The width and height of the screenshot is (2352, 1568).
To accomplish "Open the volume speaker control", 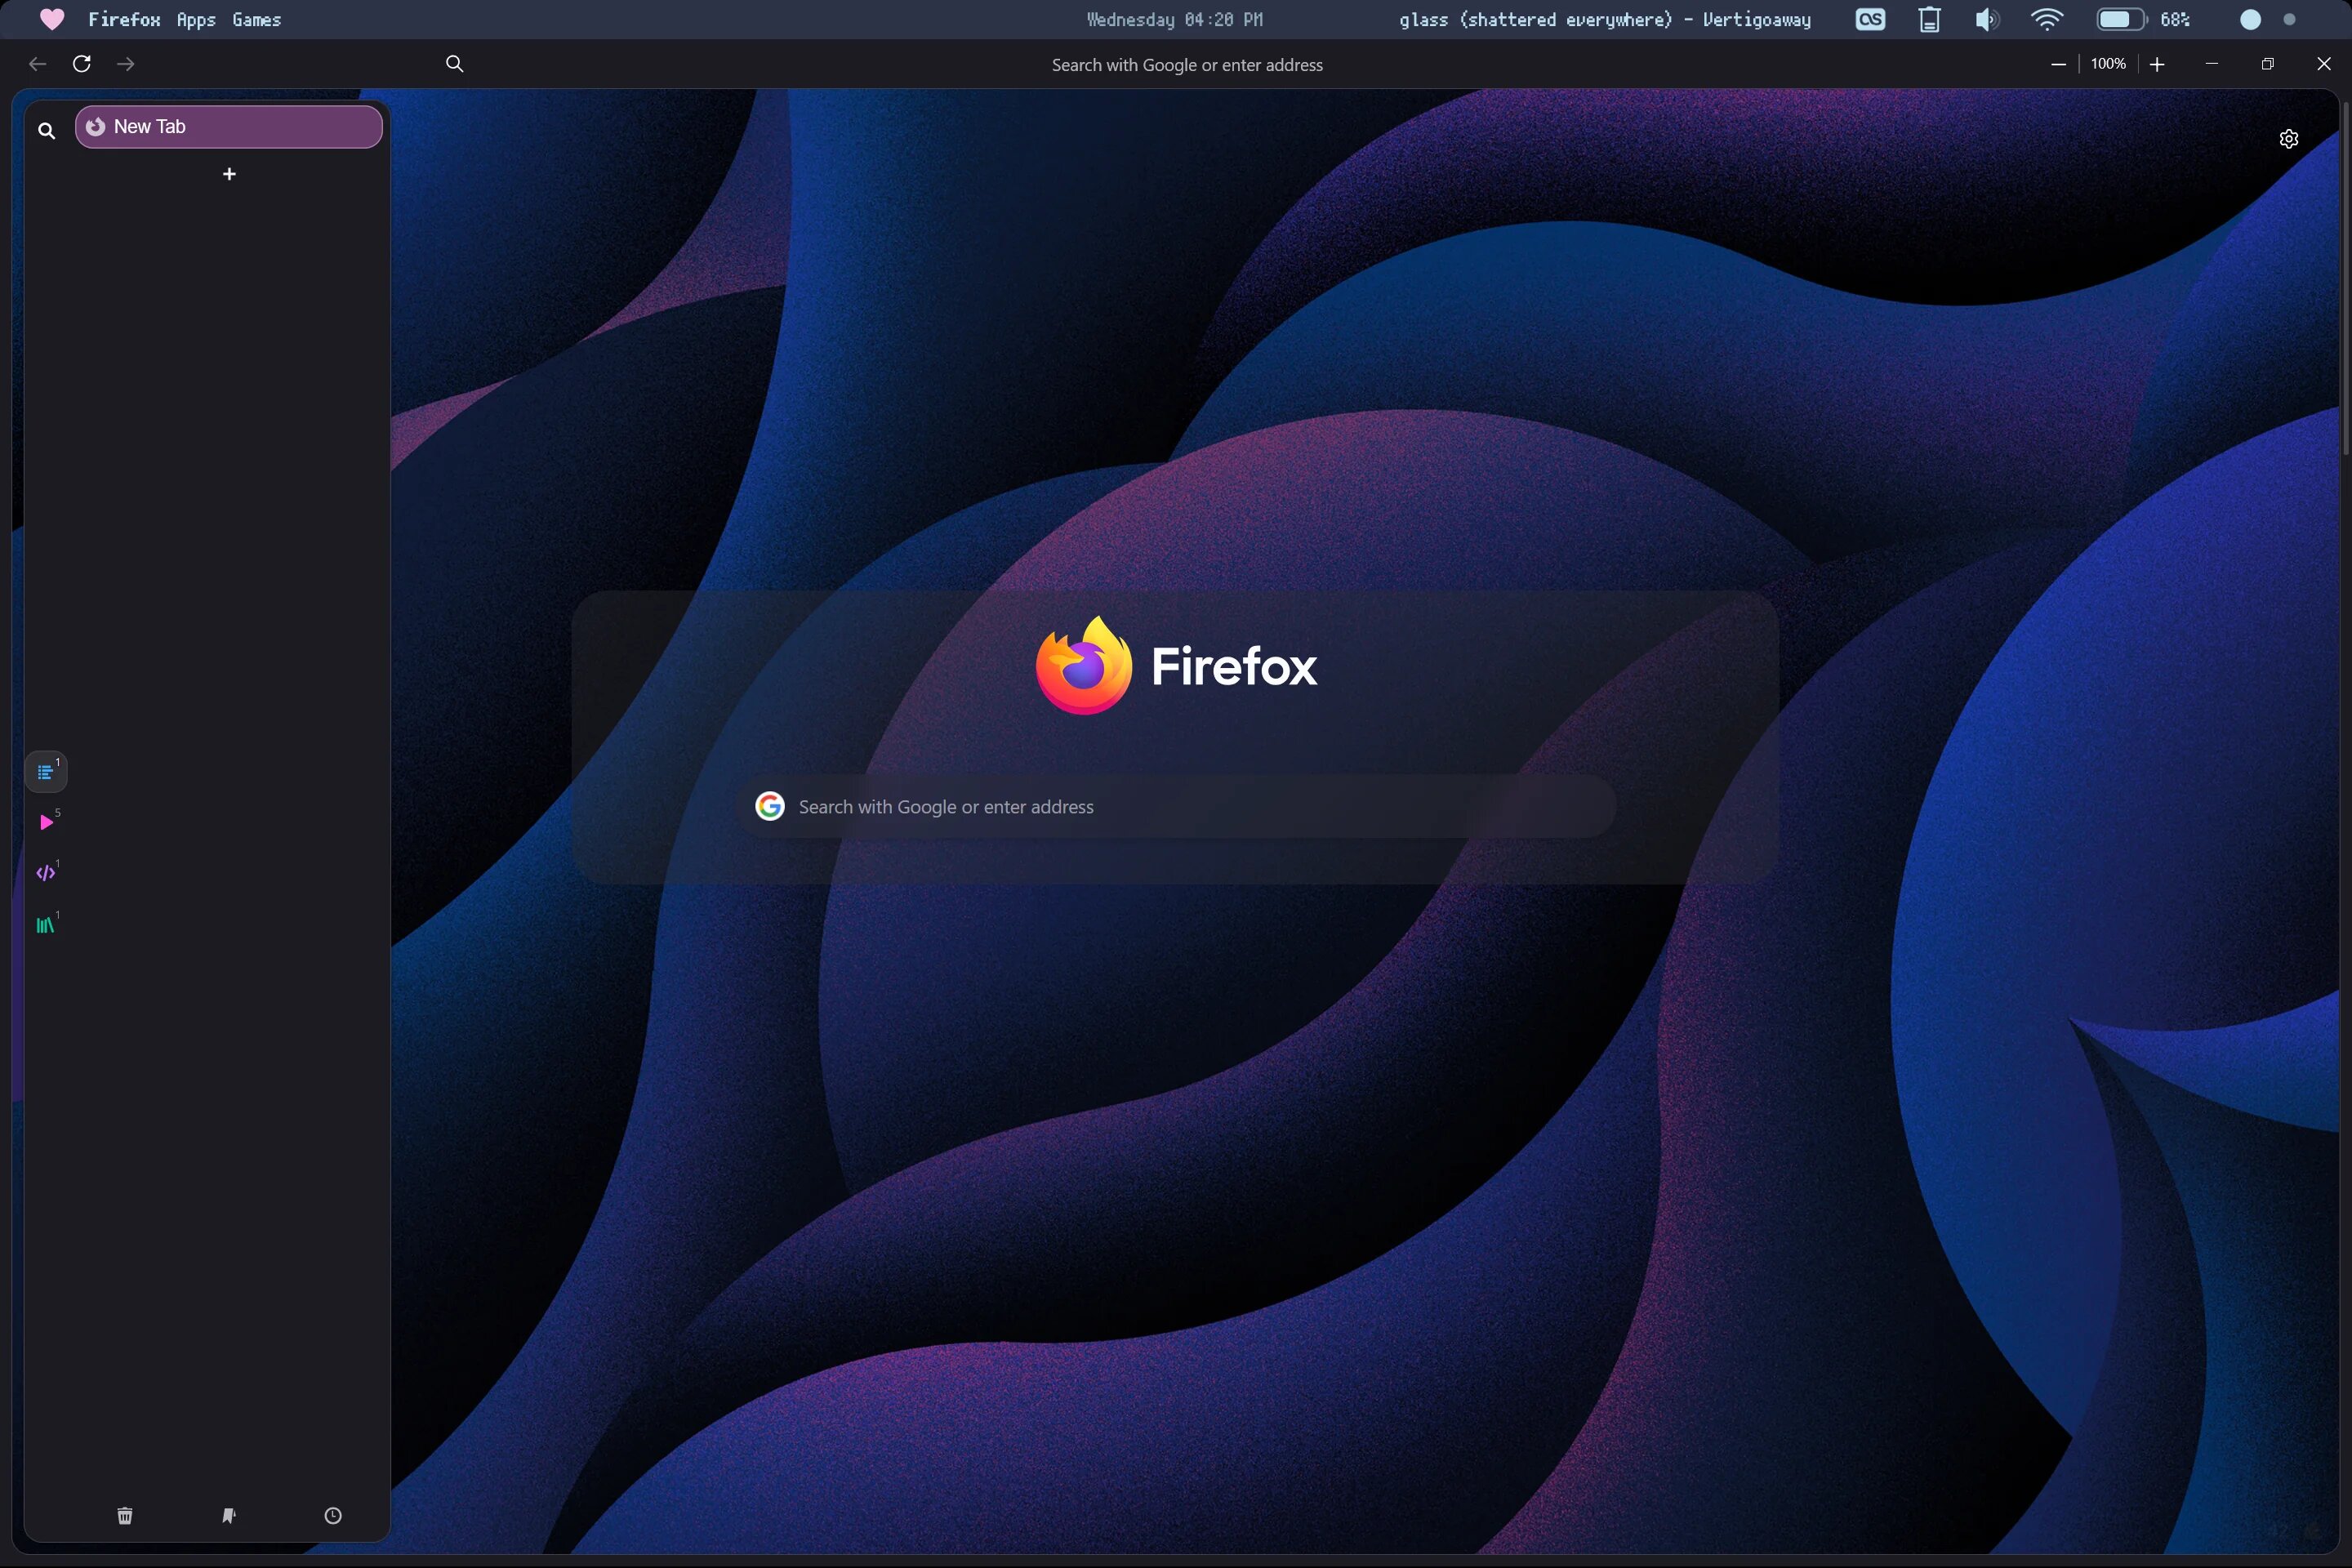I will point(1987,20).
